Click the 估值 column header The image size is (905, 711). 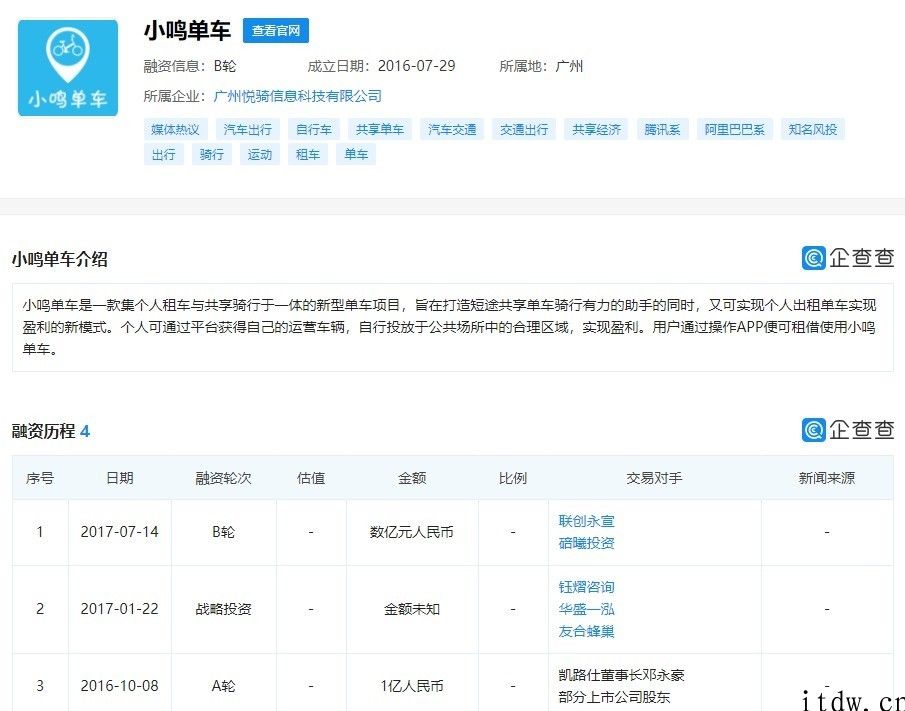pos(311,478)
